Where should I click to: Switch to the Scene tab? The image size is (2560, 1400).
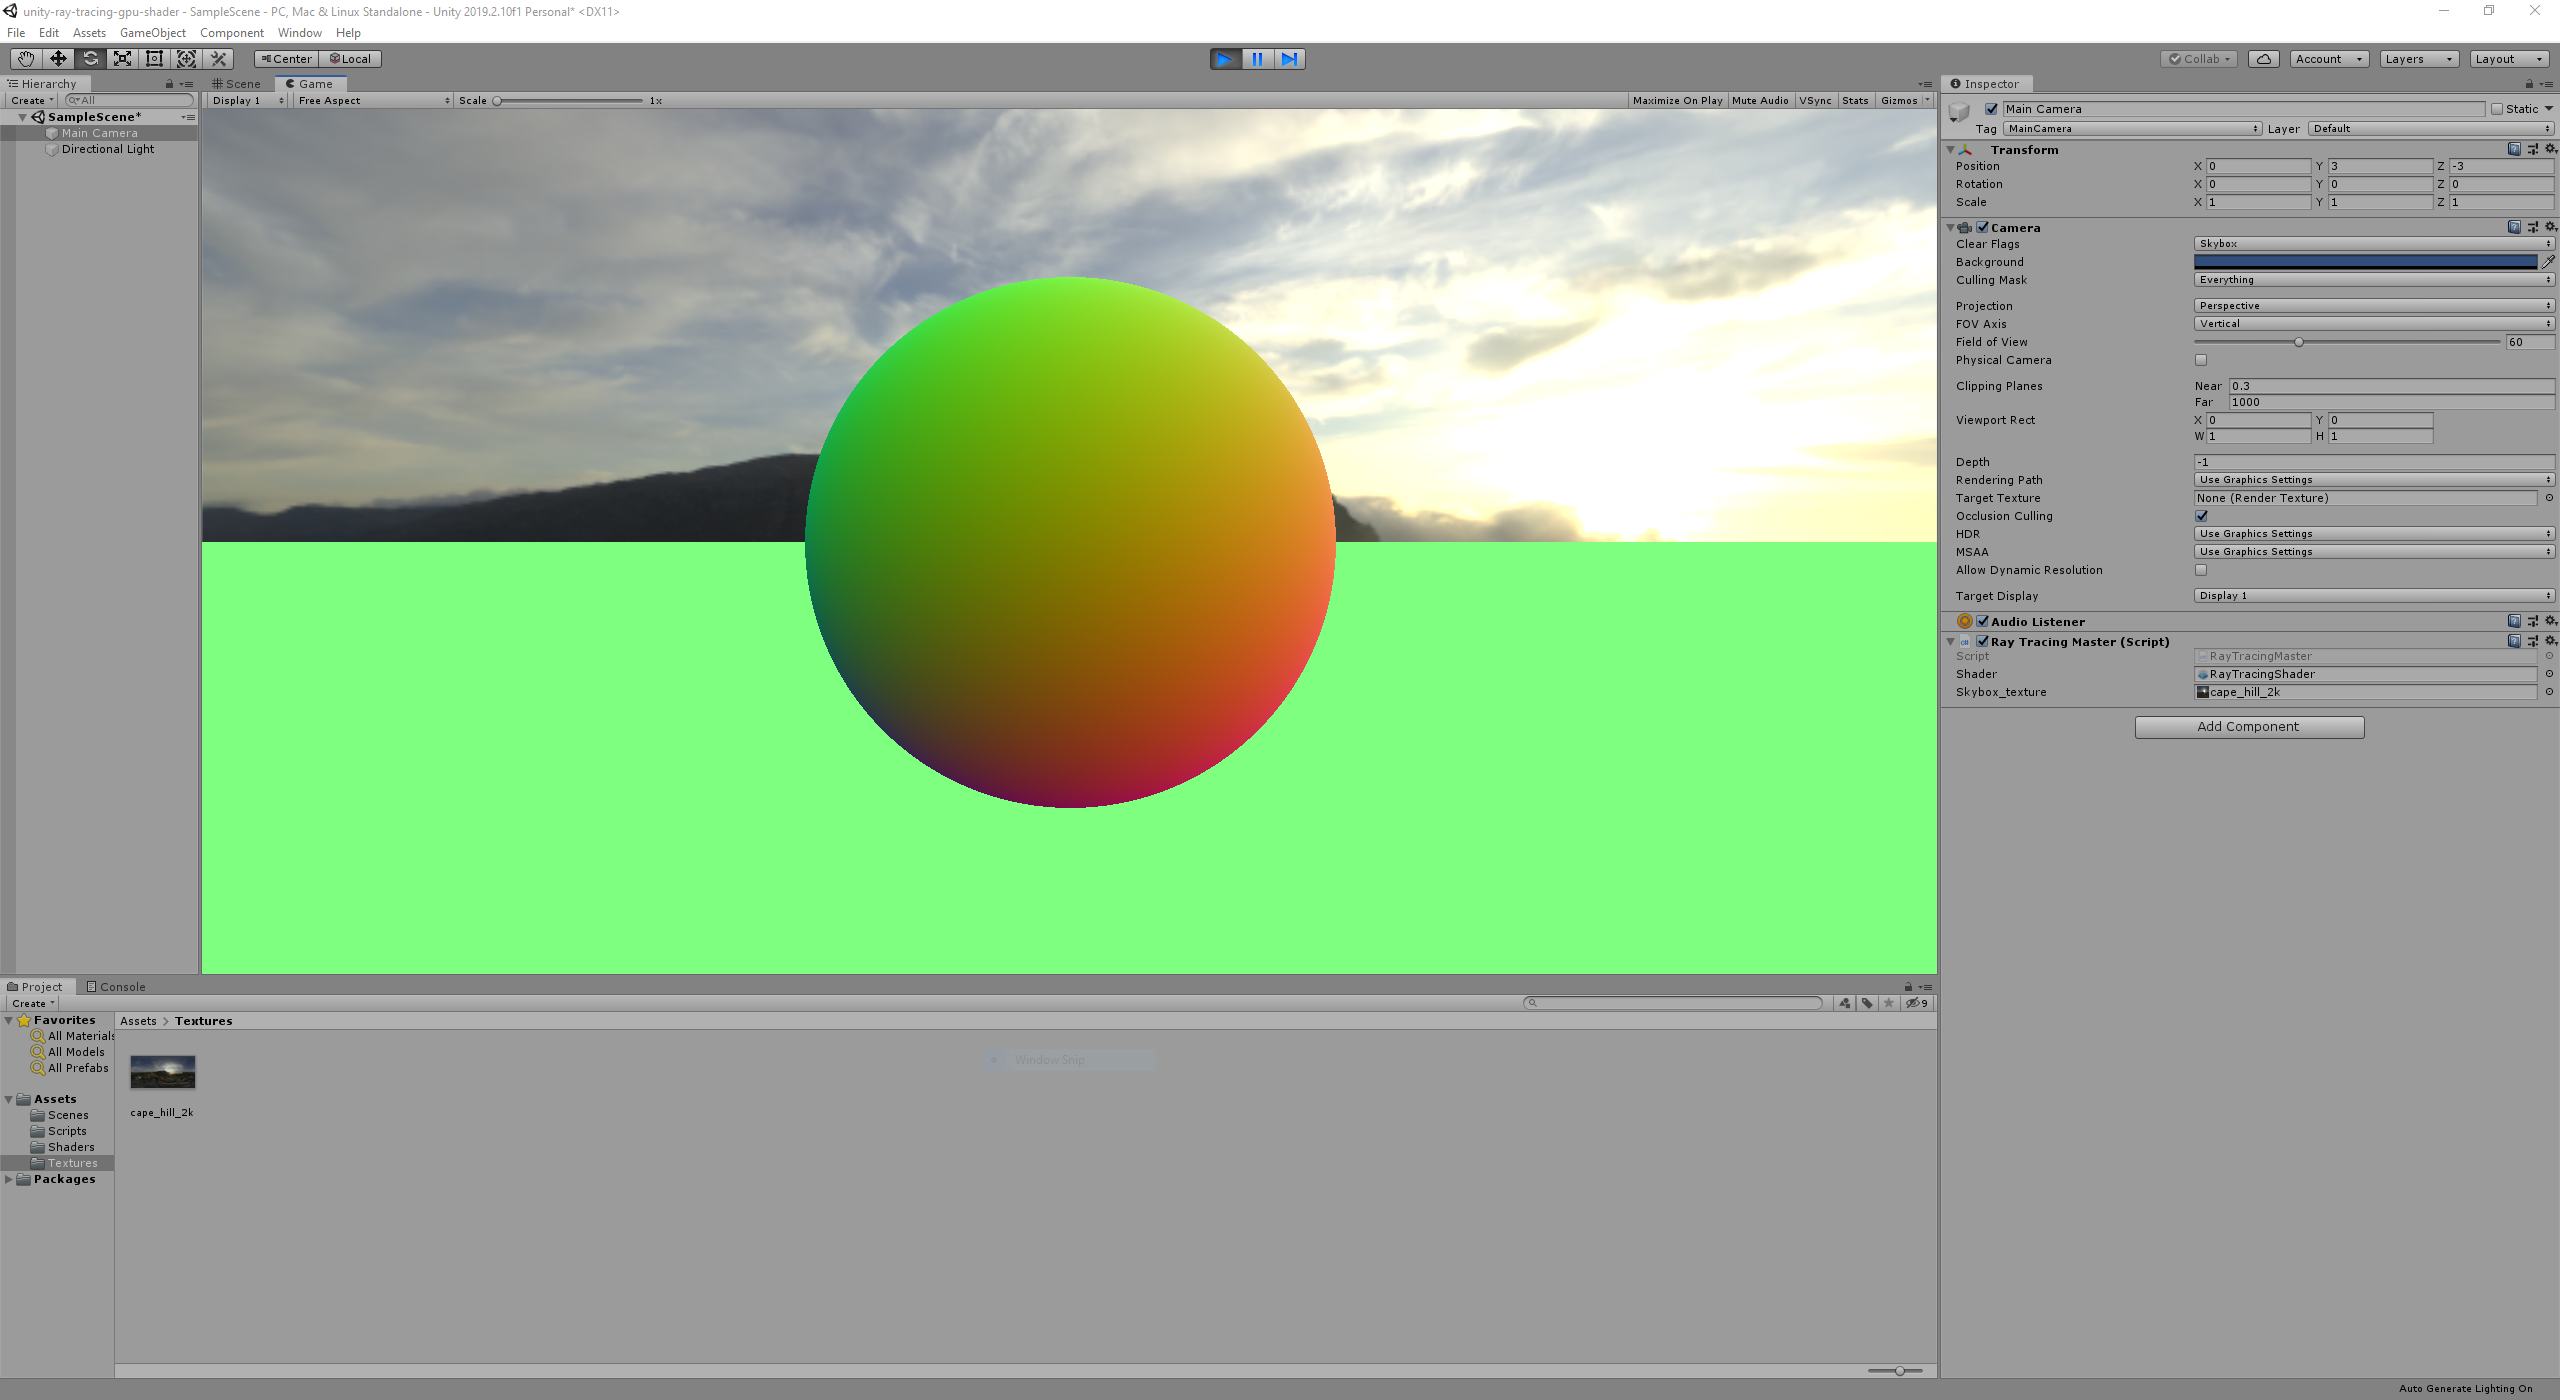236,84
